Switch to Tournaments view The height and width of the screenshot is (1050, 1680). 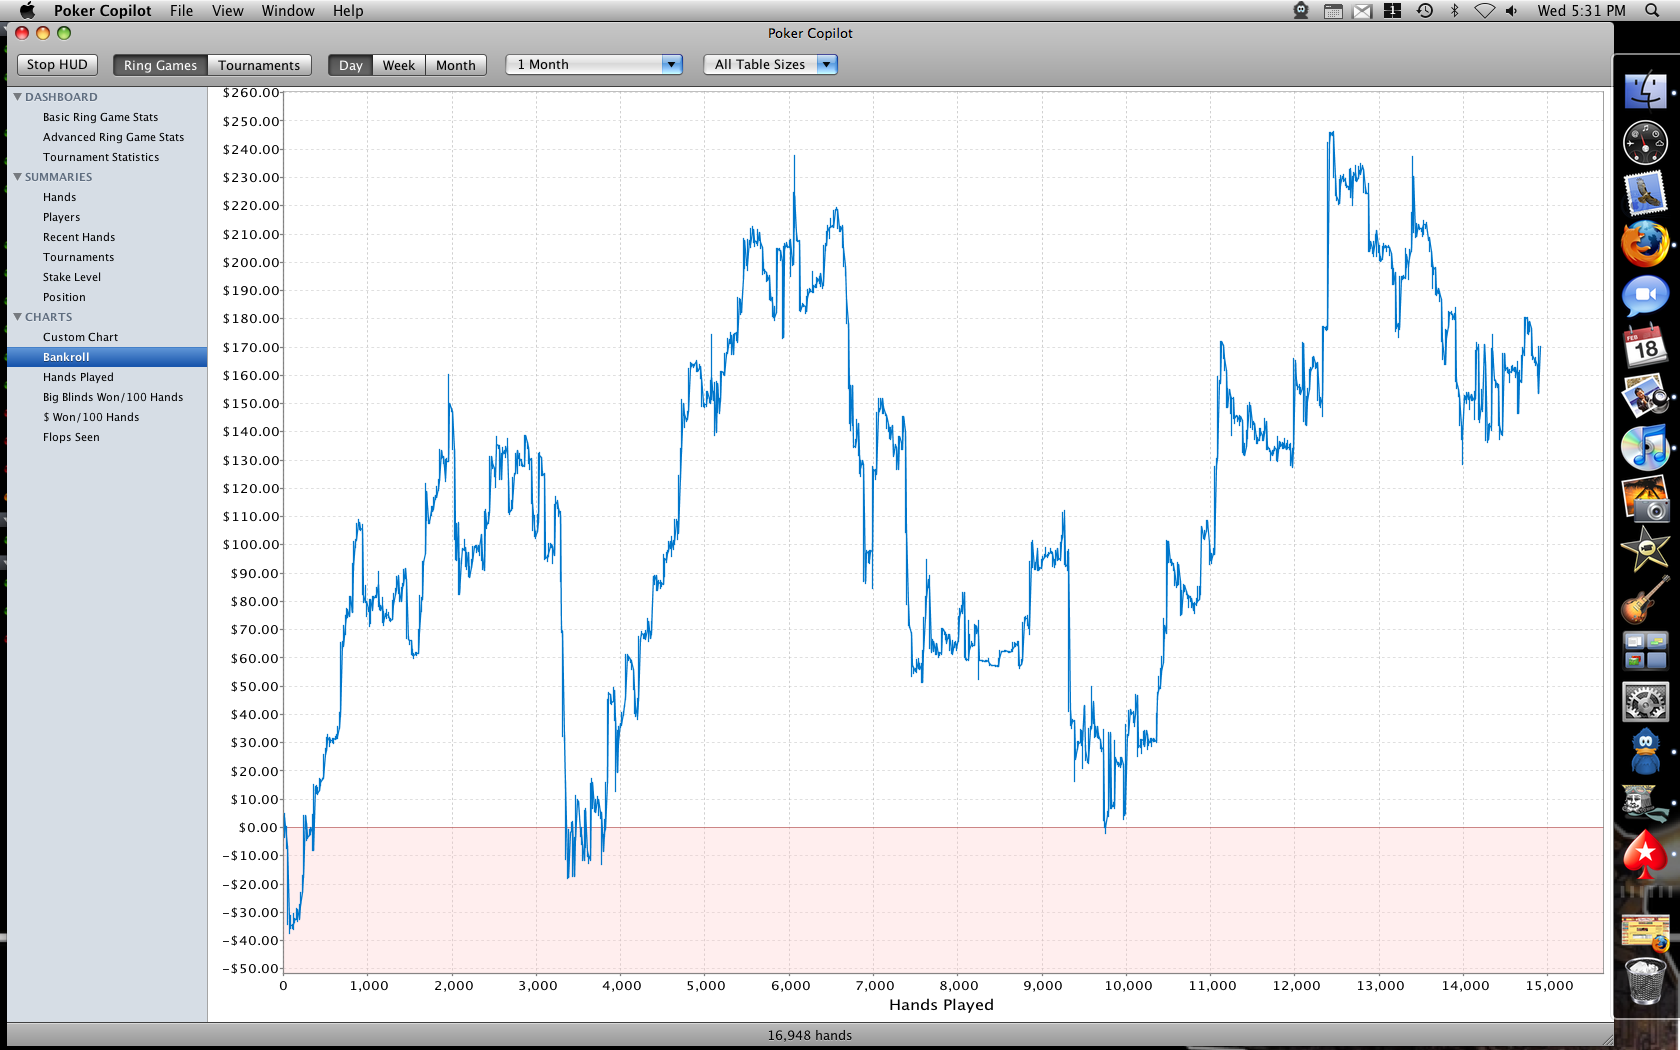[259, 65]
